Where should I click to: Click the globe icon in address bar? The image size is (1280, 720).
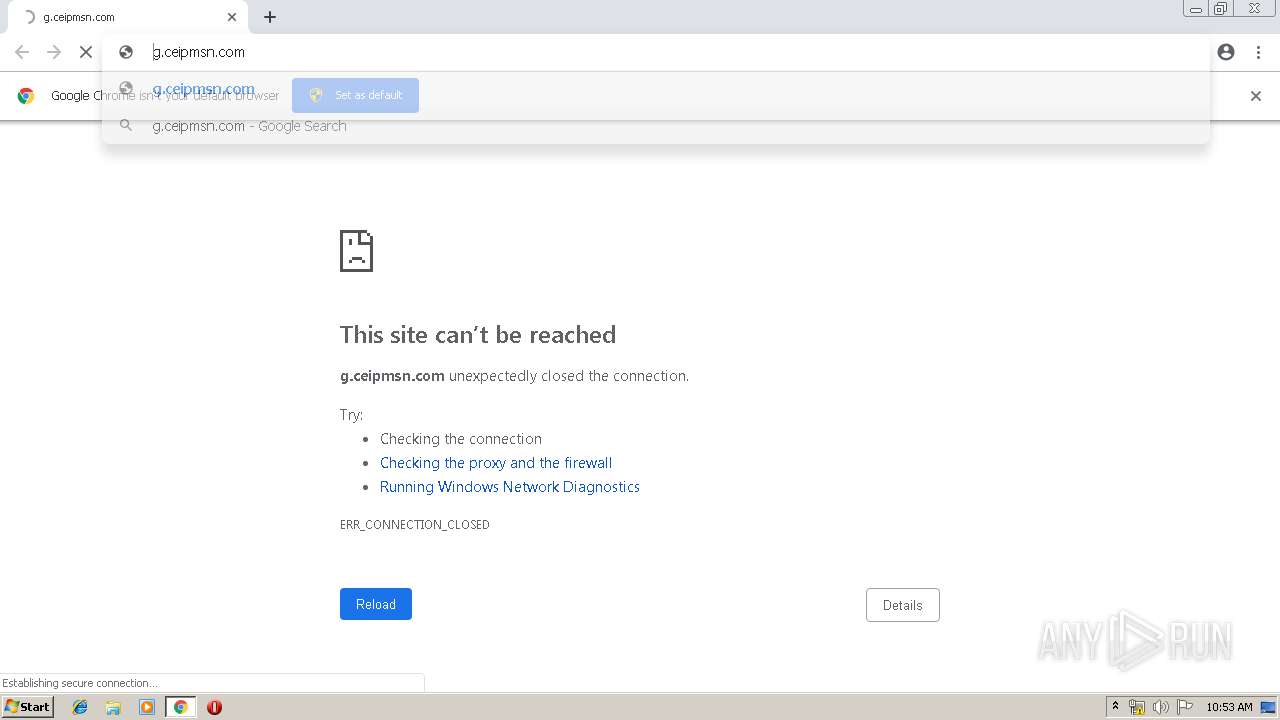[126, 52]
